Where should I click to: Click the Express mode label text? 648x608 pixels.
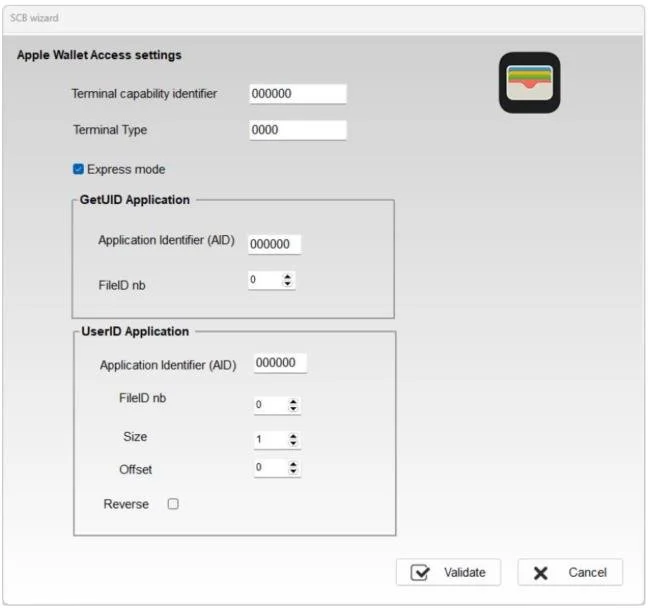coord(126,169)
